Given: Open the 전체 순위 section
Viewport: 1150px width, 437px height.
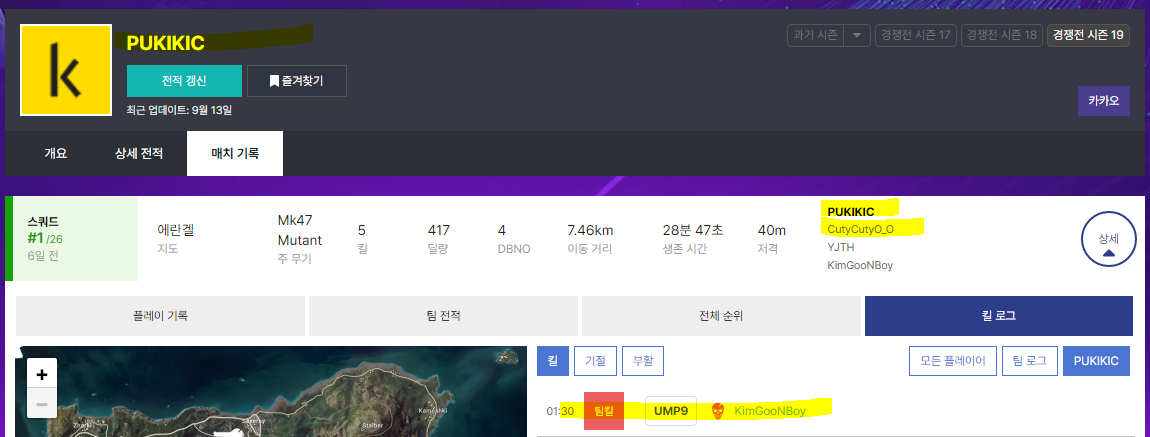Looking at the screenshot, I should [719, 316].
